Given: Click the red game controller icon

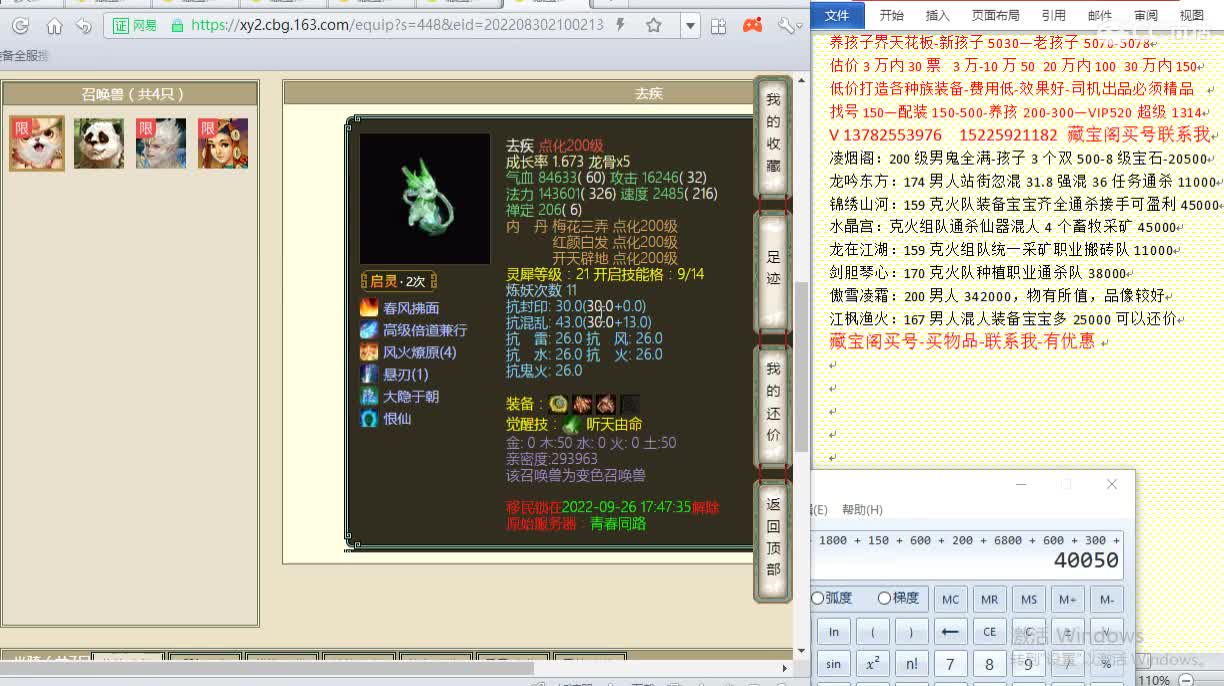Looking at the screenshot, I should tap(753, 25).
